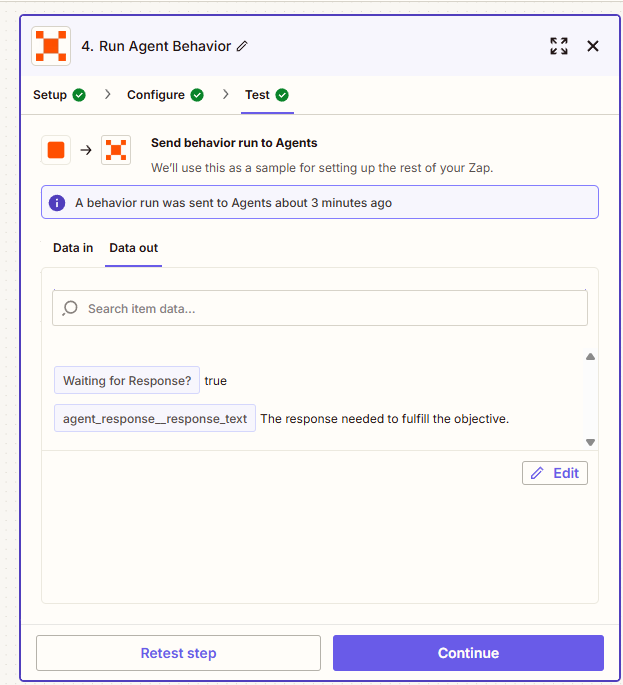The width and height of the screenshot is (623, 685).
Task: Focus the Search item data field
Action: click(320, 308)
